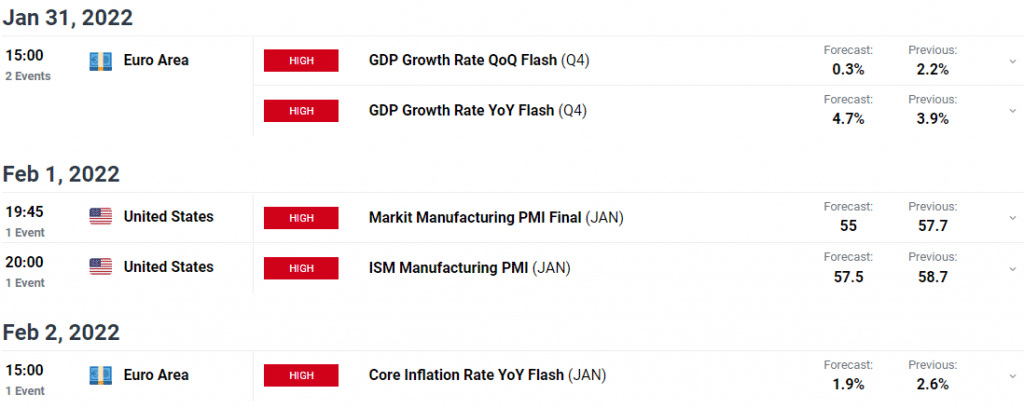Click HIGH badge for Core Inflation Rate
The image size is (1024, 408).
coord(301,375)
